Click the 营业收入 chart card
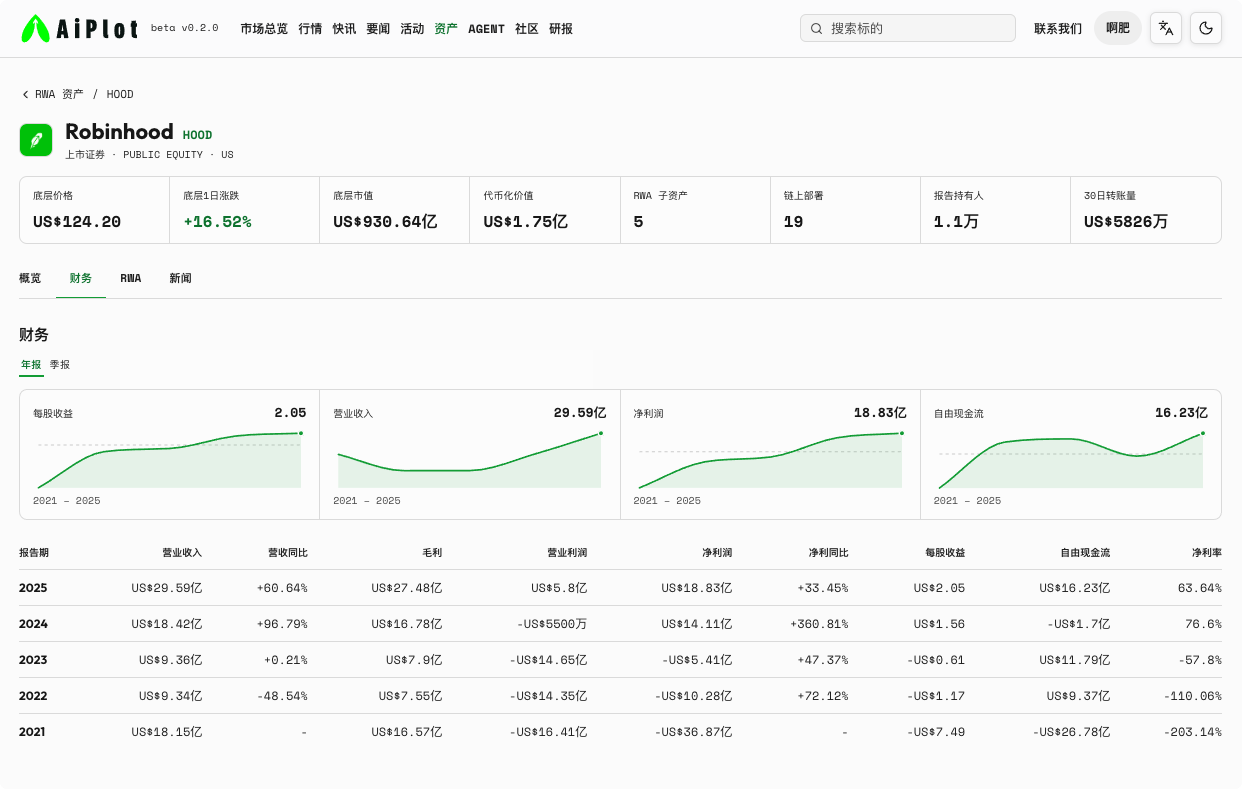 (470, 454)
